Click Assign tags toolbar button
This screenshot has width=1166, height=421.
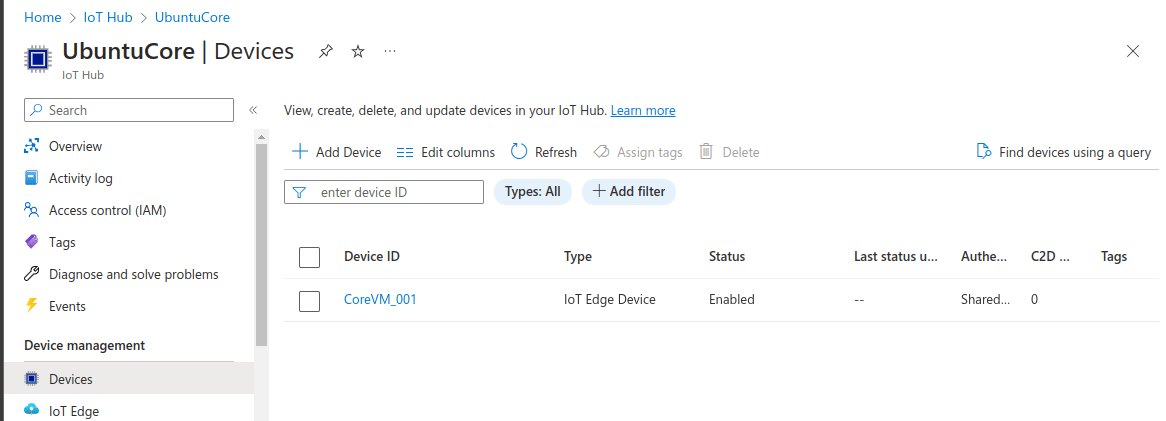tap(638, 152)
